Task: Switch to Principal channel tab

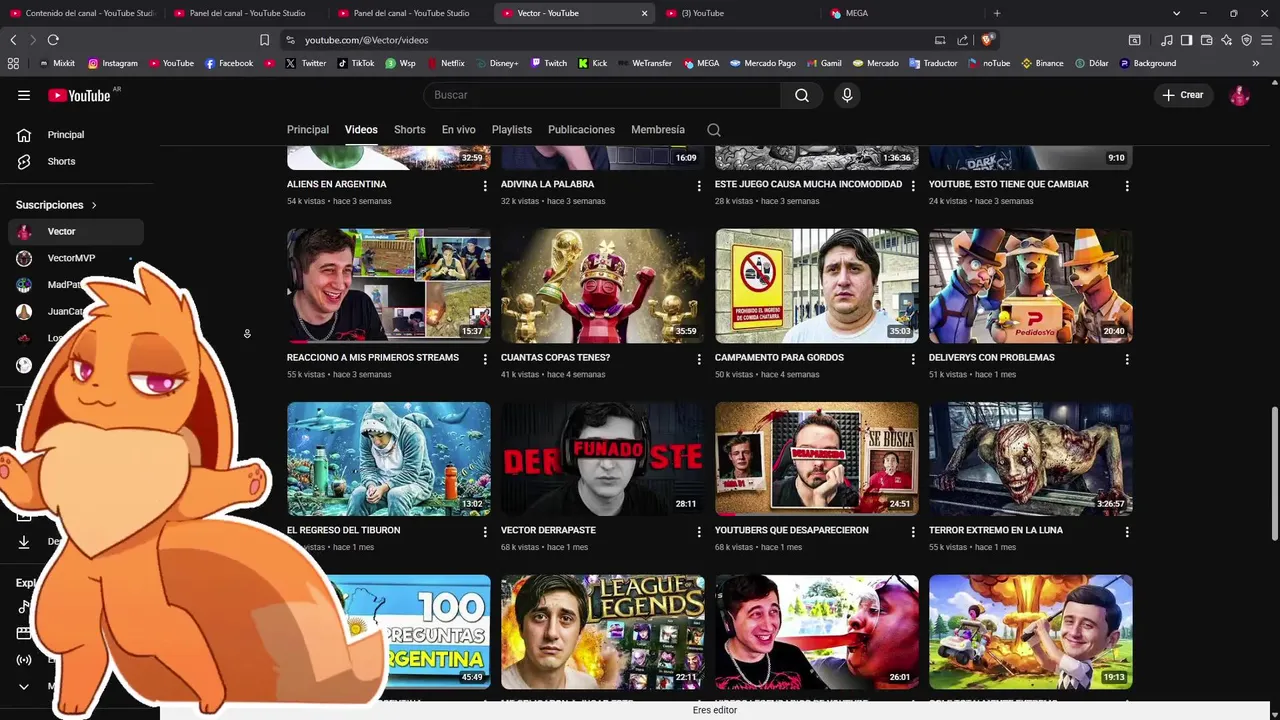Action: tap(308, 130)
